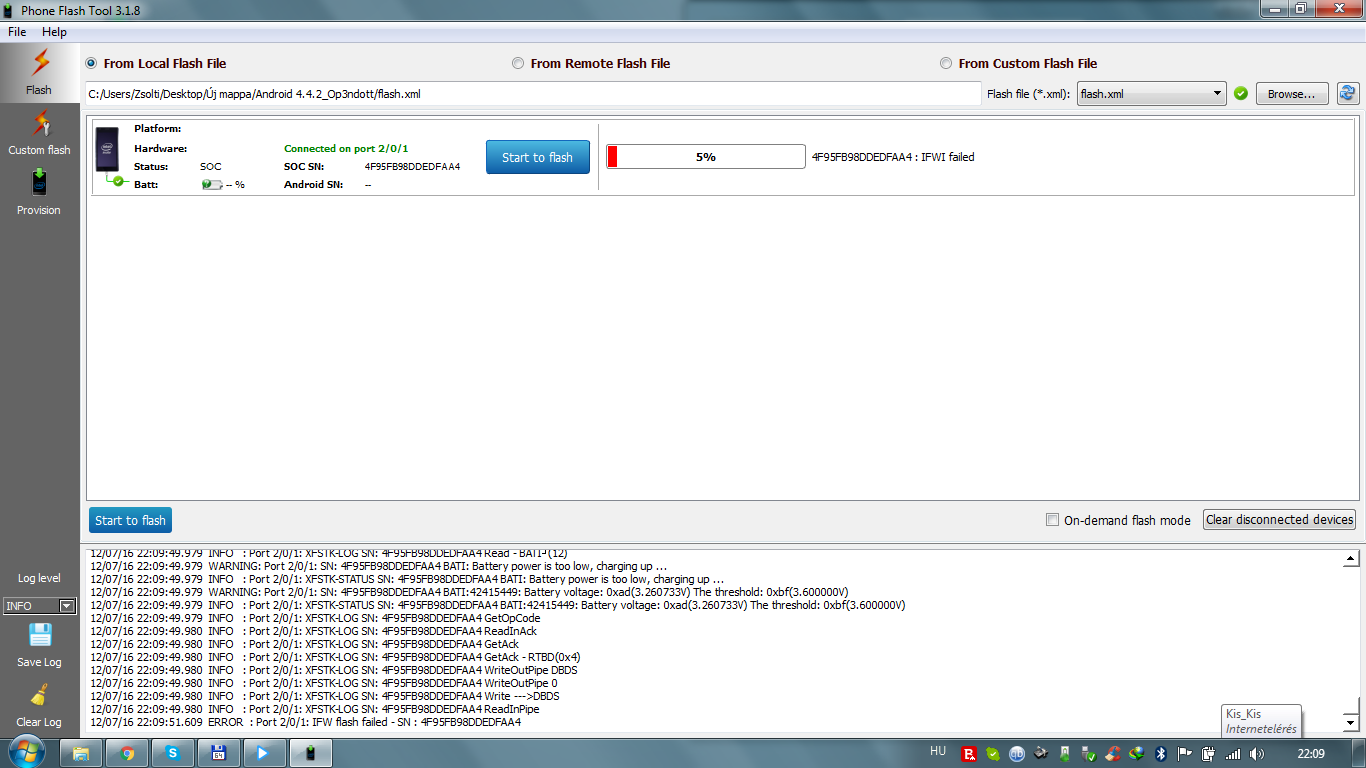Click the battery level icon
1366x768 pixels.
tap(212, 185)
